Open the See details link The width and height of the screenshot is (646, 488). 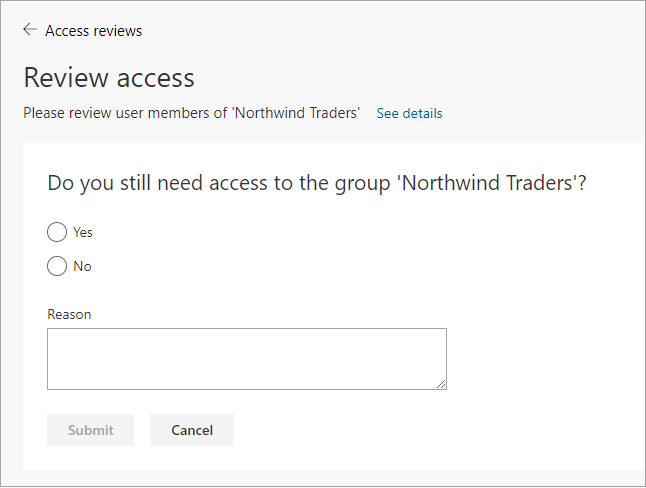click(409, 113)
